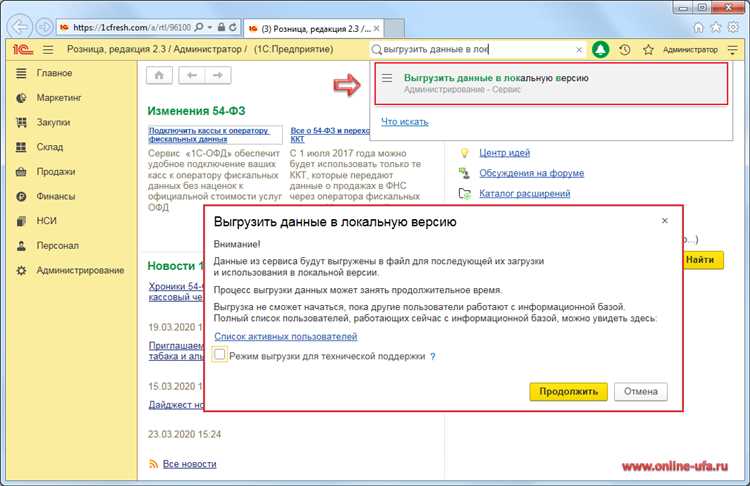Open the 'Что искать' link
Screen dimensions: 750x486
point(404,122)
